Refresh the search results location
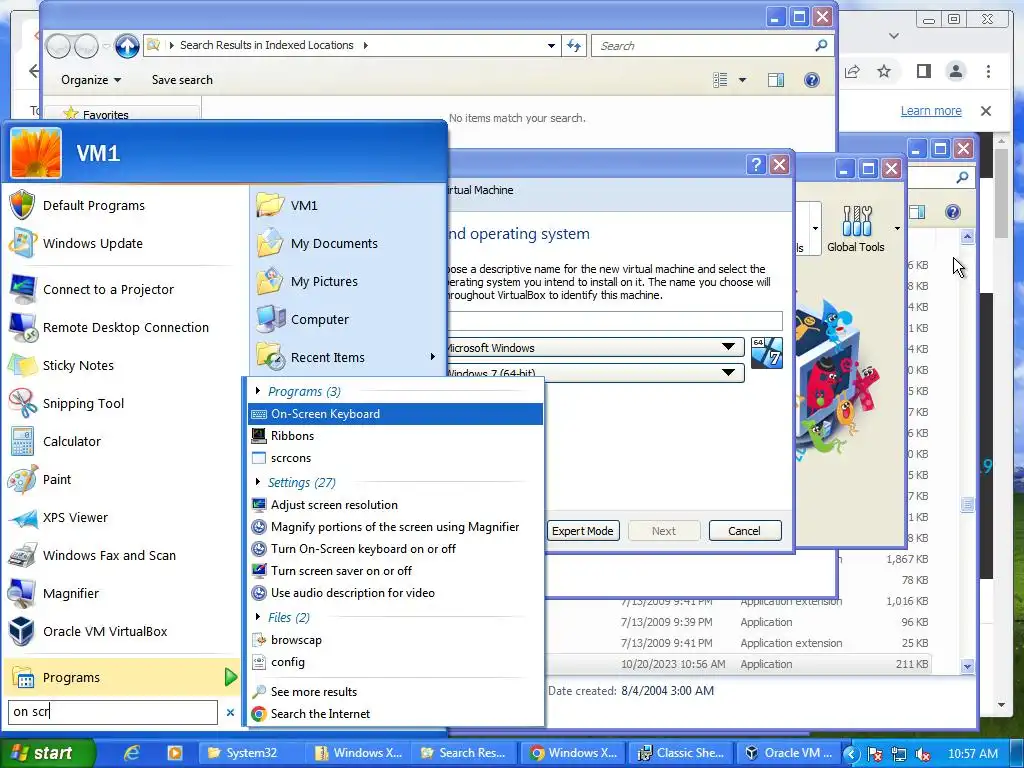Image resolution: width=1024 pixels, height=768 pixels. (x=574, y=45)
